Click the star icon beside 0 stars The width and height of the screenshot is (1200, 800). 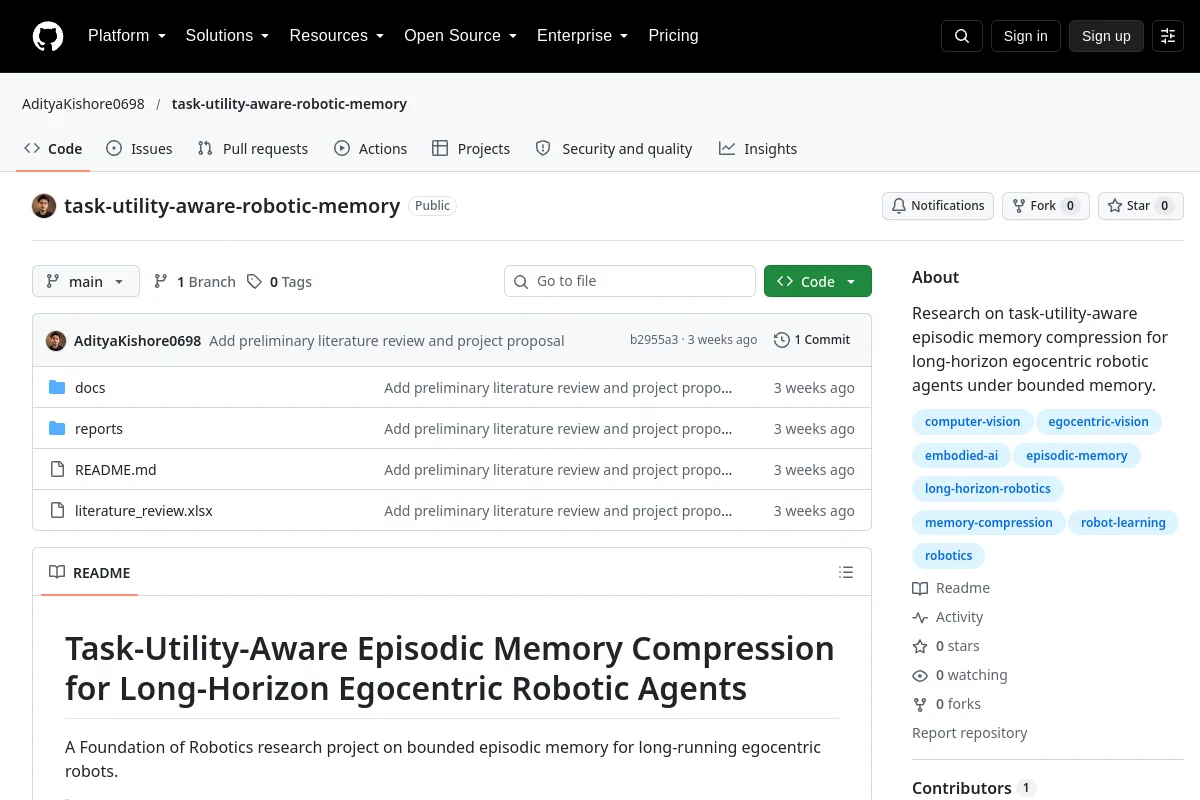click(x=920, y=647)
